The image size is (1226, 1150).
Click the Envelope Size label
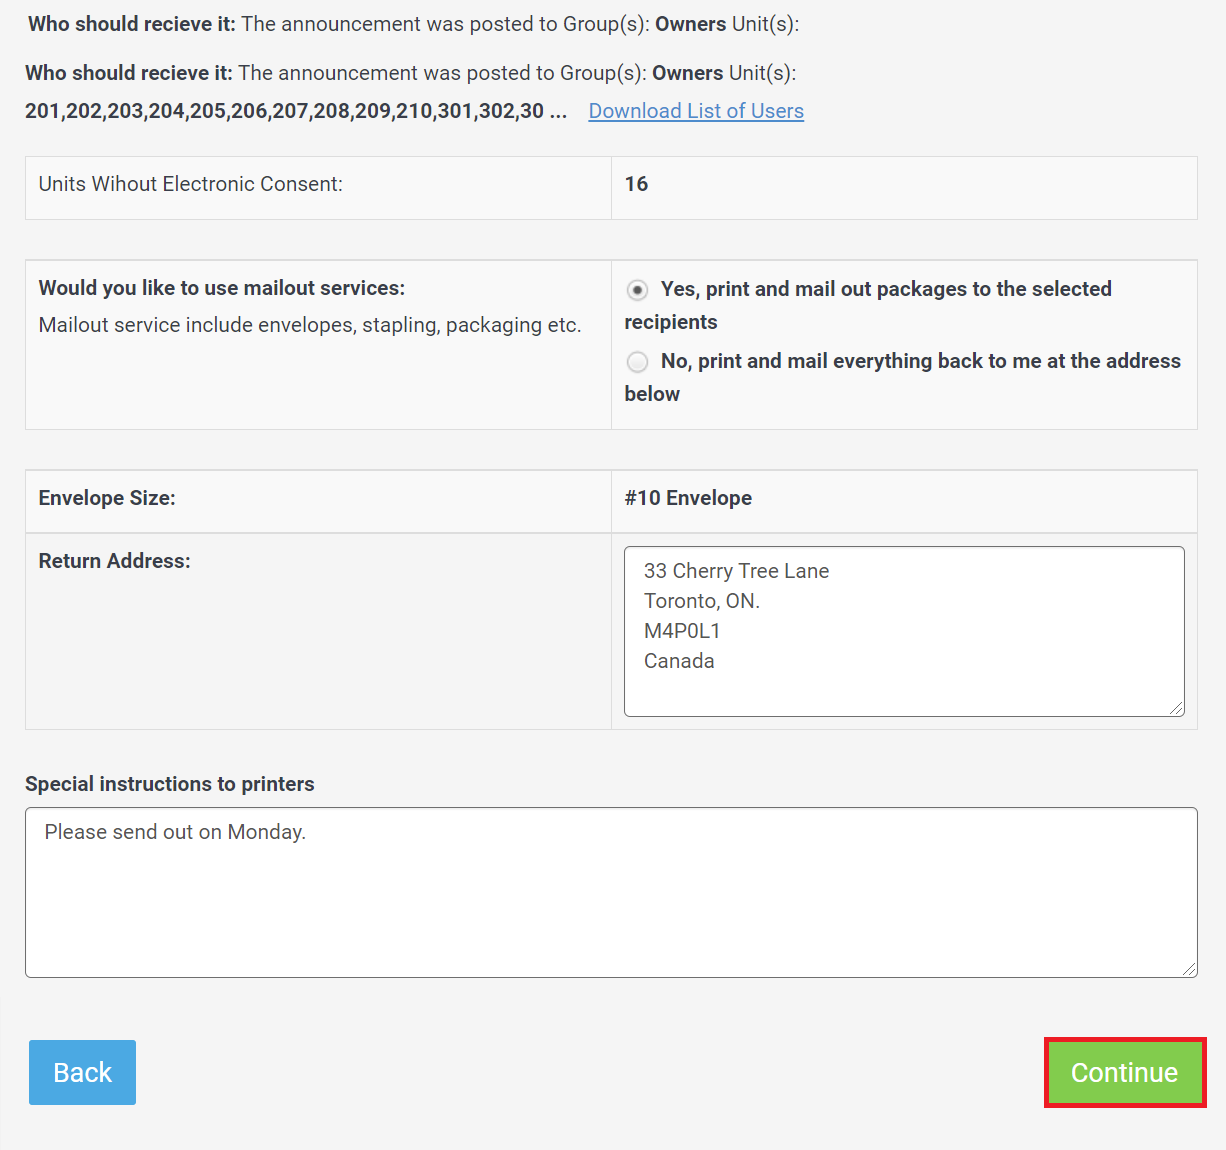tap(107, 498)
